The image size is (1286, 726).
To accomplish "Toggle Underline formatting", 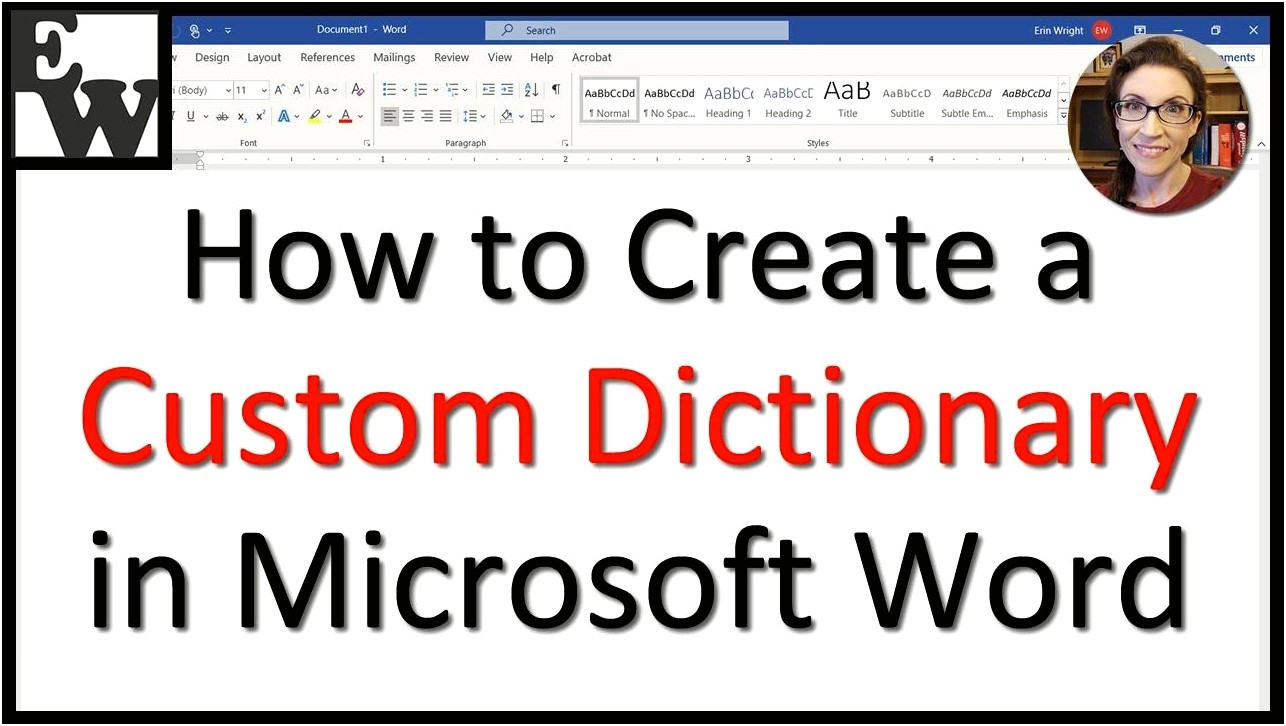I will [190, 117].
